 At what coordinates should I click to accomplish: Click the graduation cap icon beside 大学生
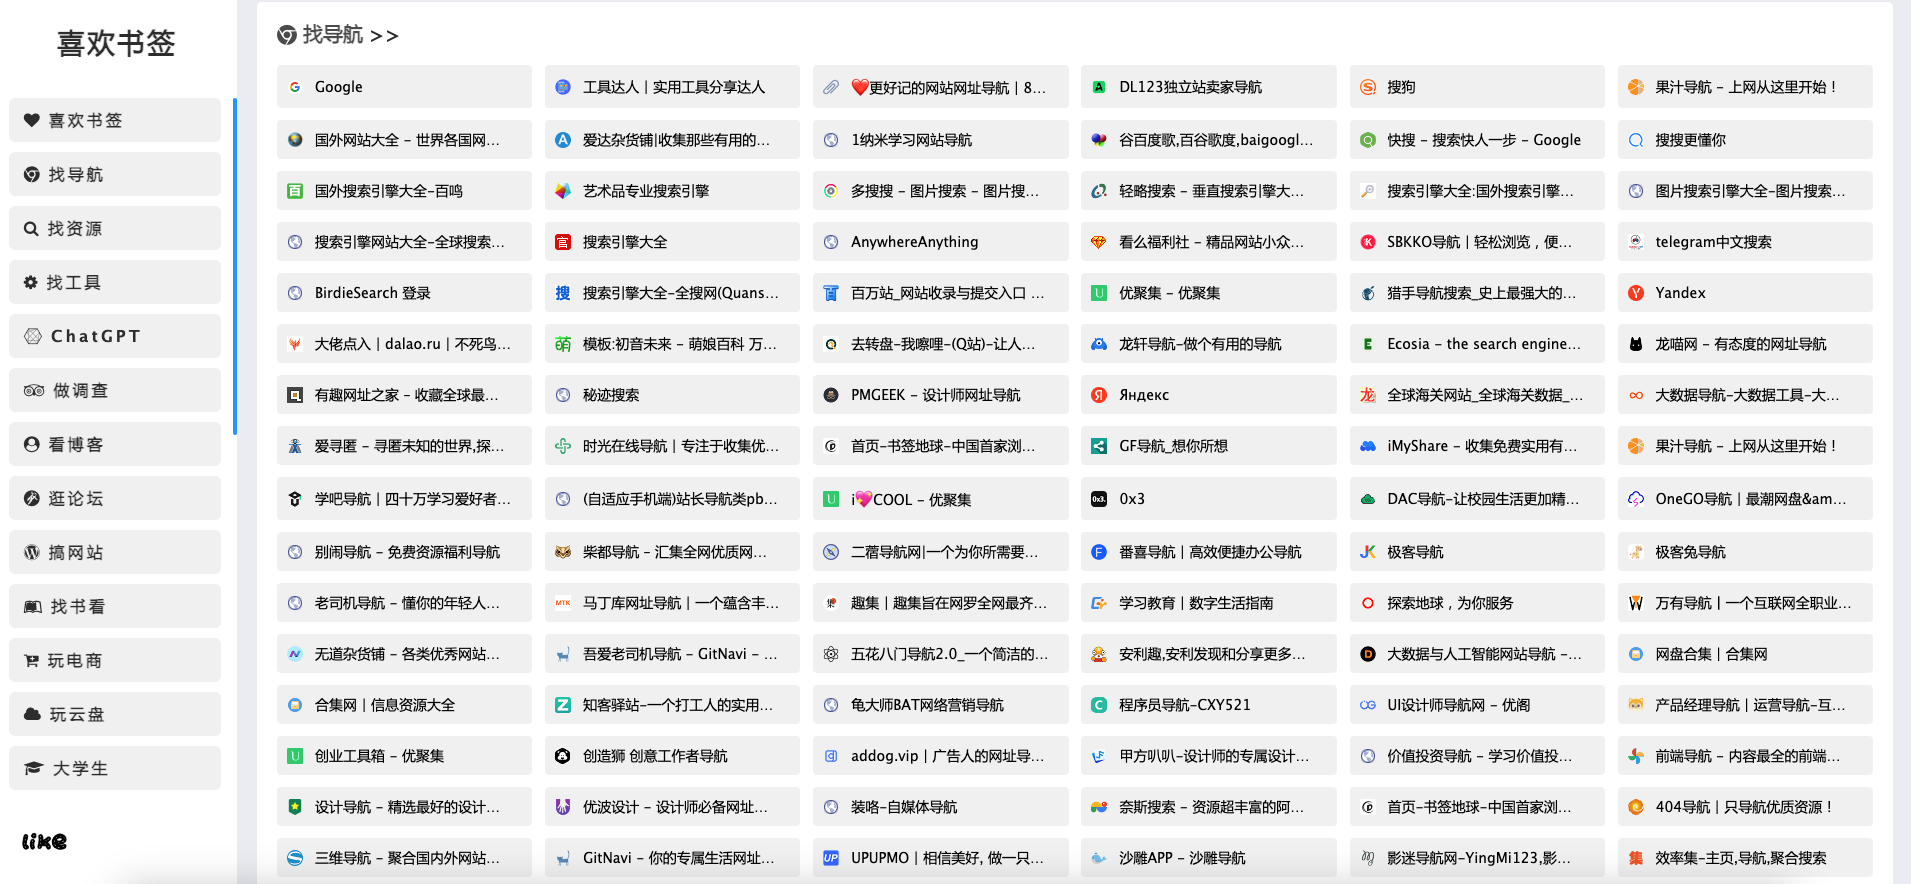pos(34,768)
